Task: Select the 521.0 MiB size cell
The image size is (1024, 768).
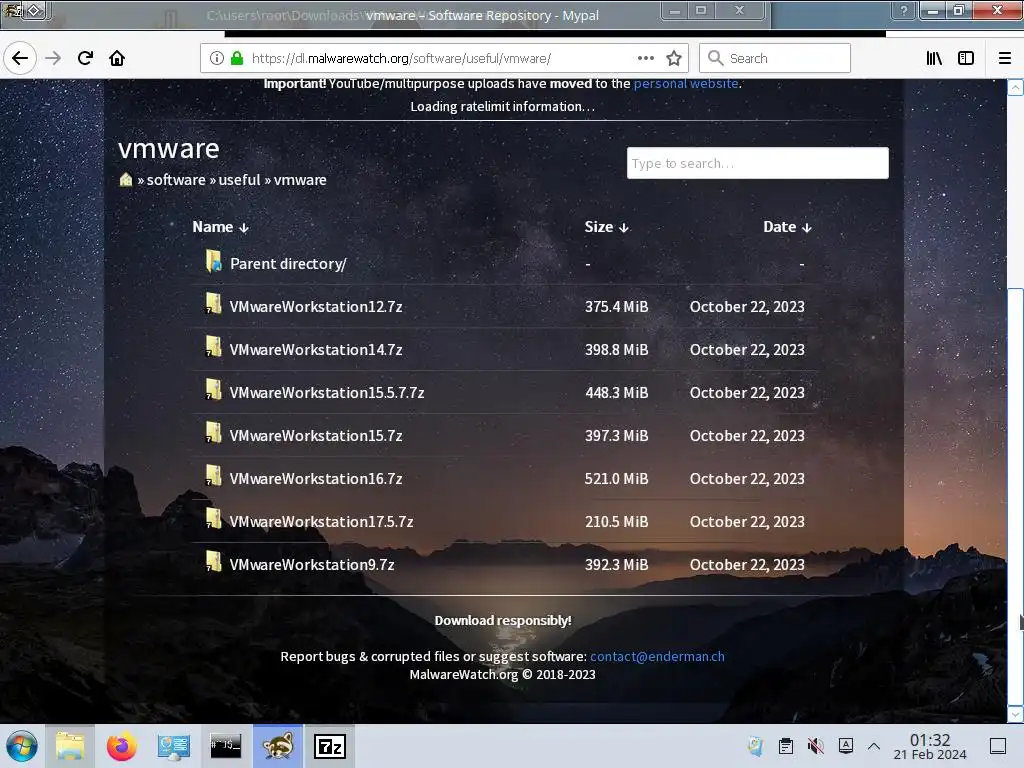Action: [616, 479]
